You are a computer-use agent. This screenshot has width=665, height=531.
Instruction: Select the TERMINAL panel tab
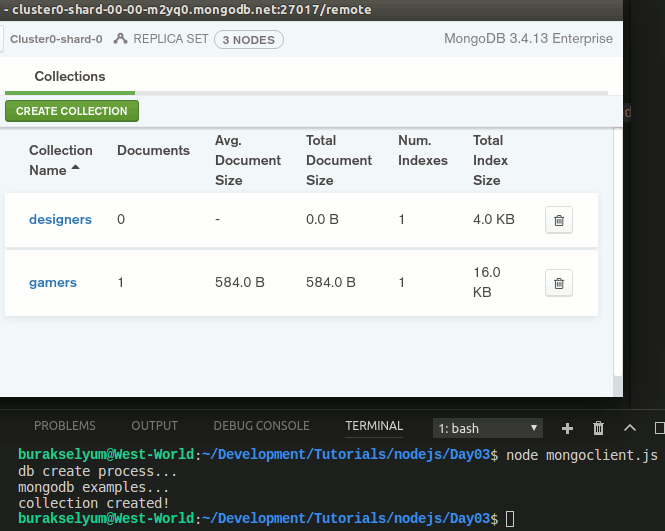tap(374, 426)
